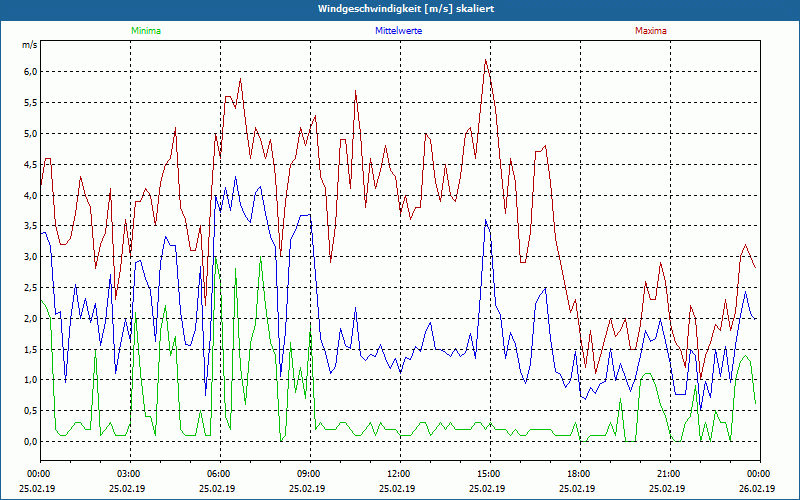
Task: Click the 03:00 time axis label
Action: point(129,474)
